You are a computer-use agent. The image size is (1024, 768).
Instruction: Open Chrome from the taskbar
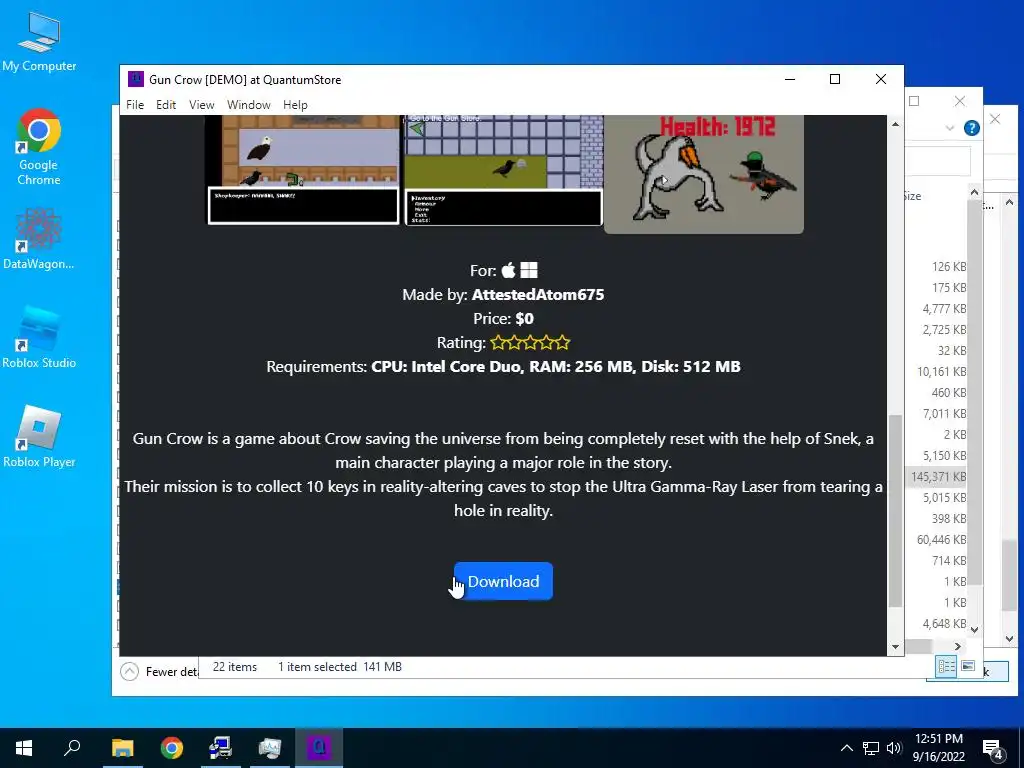[x=172, y=748]
